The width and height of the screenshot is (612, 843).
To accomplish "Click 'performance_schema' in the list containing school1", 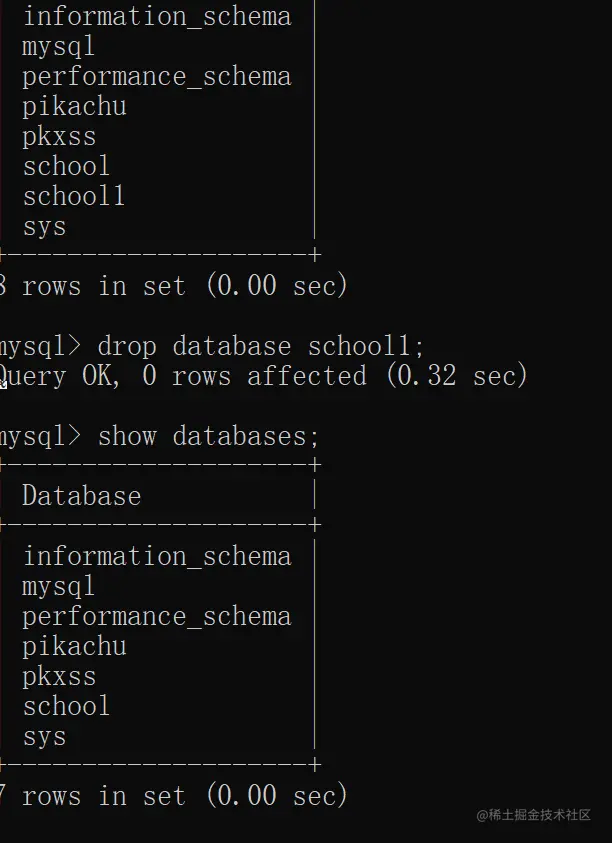I will (x=157, y=77).
